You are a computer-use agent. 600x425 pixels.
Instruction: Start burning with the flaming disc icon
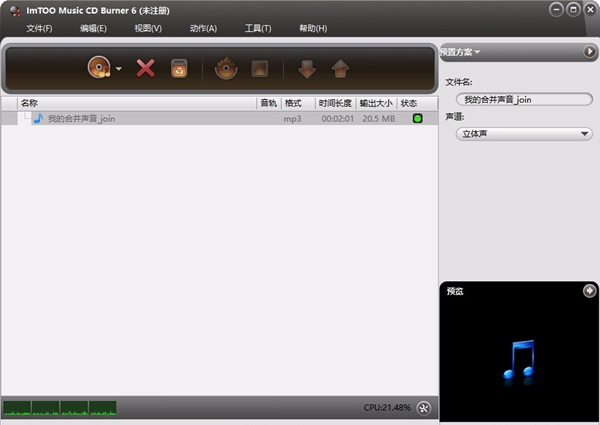226,68
